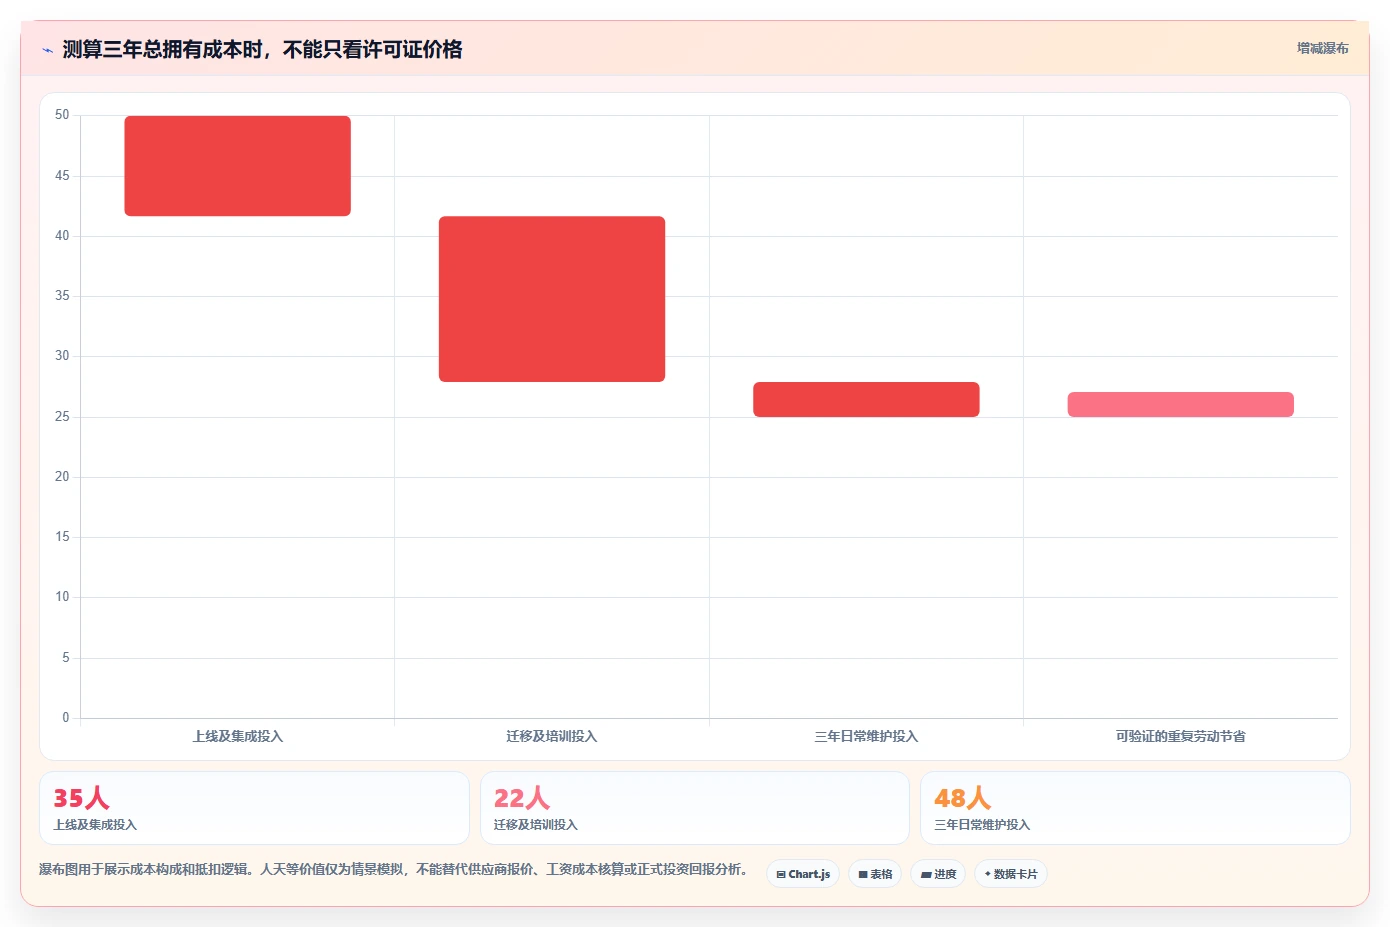The height and width of the screenshot is (927, 1390).
Task: Click the footnote text starting with 瀑布图用于展示
Action: coord(393,869)
